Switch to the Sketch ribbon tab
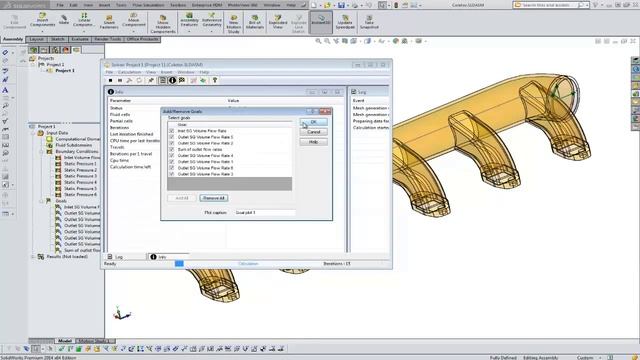The height and width of the screenshot is (360, 640). pos(58,39)
